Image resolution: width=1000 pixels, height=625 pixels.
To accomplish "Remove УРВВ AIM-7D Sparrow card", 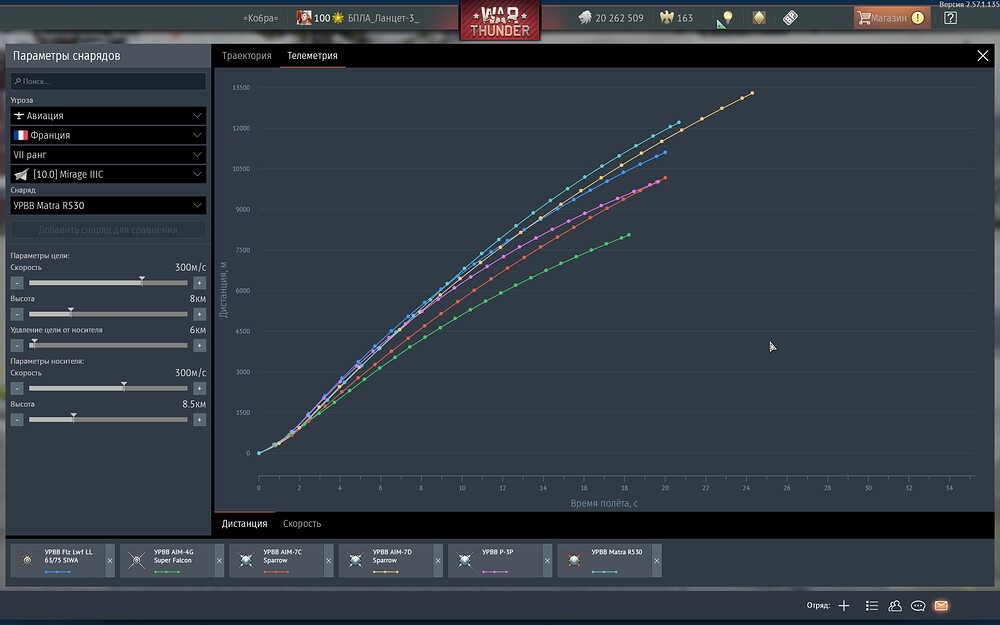I will point(438,561).
